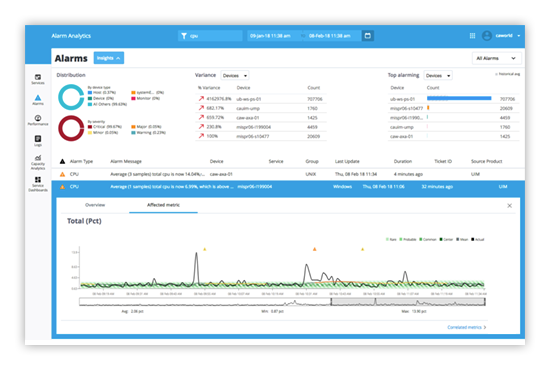550x370 pixels.
Task: Click cauim-ump in Top alarming list
Action: point(402,127)
